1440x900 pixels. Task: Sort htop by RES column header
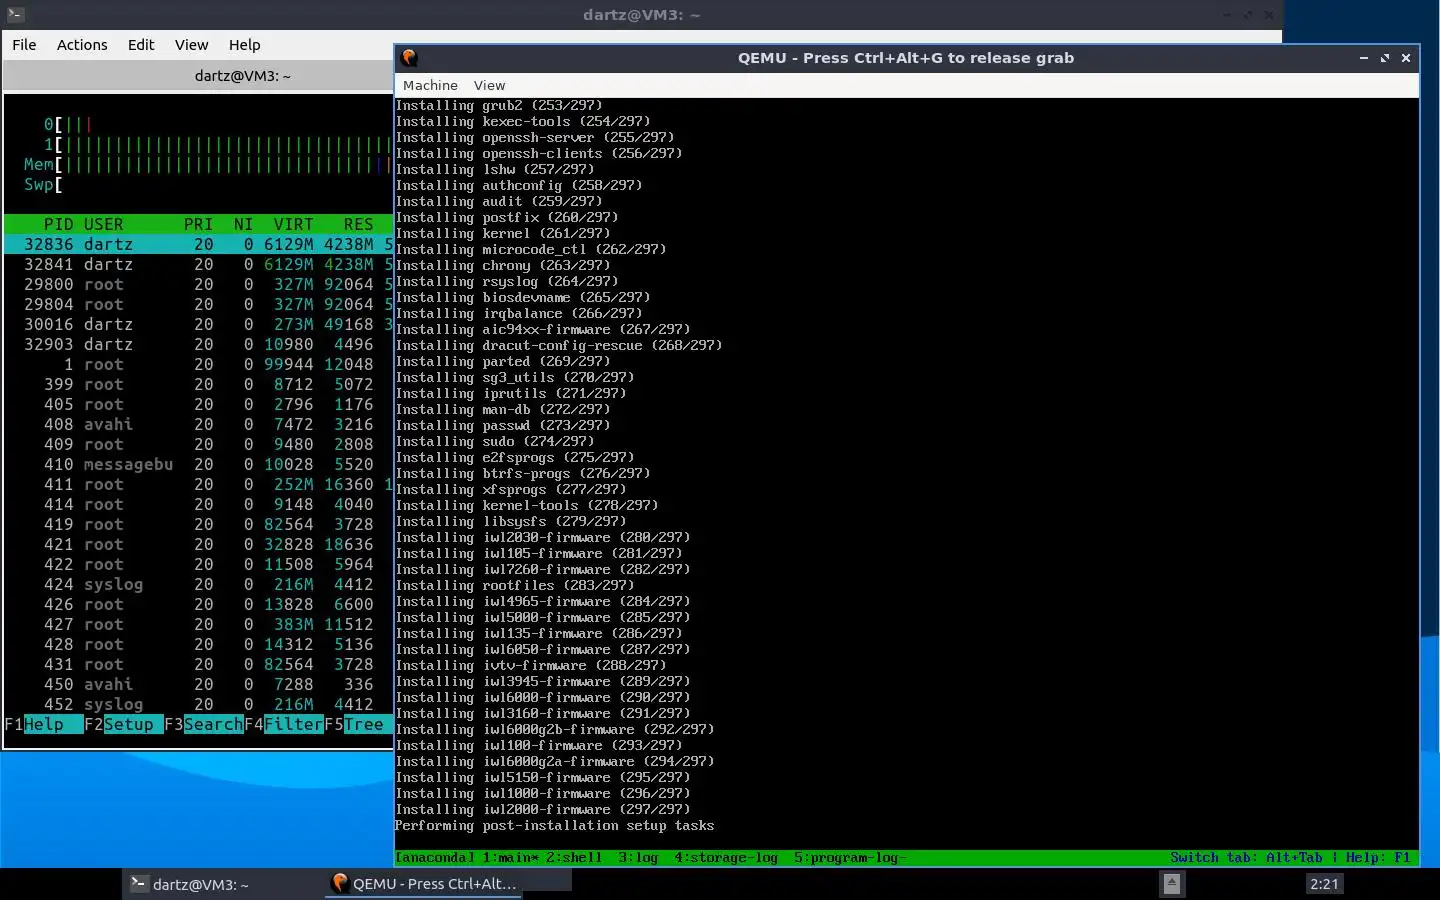pos(358,224)
